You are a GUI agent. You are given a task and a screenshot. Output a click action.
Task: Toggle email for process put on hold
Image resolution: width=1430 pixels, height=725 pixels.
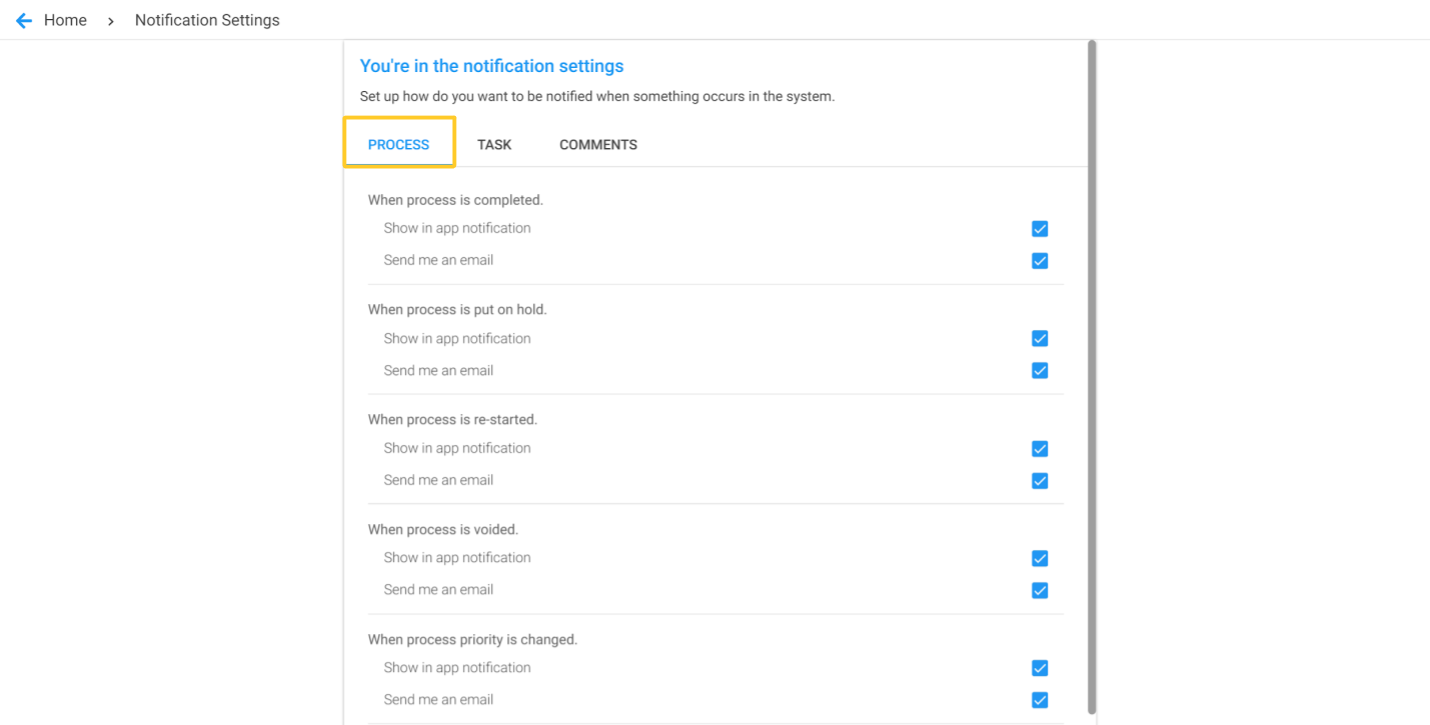pos(1040,371)
